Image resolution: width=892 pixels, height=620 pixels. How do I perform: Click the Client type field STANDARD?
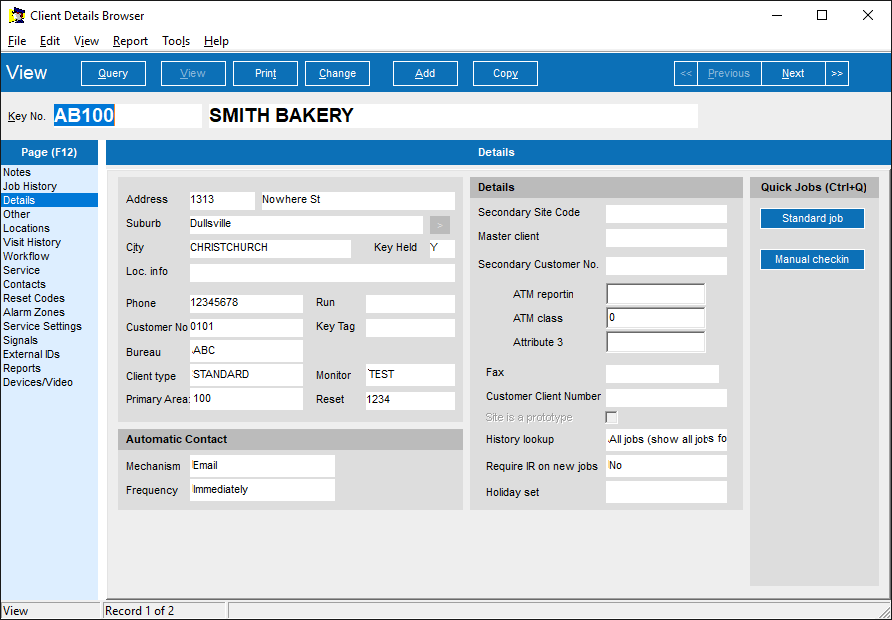246,375
